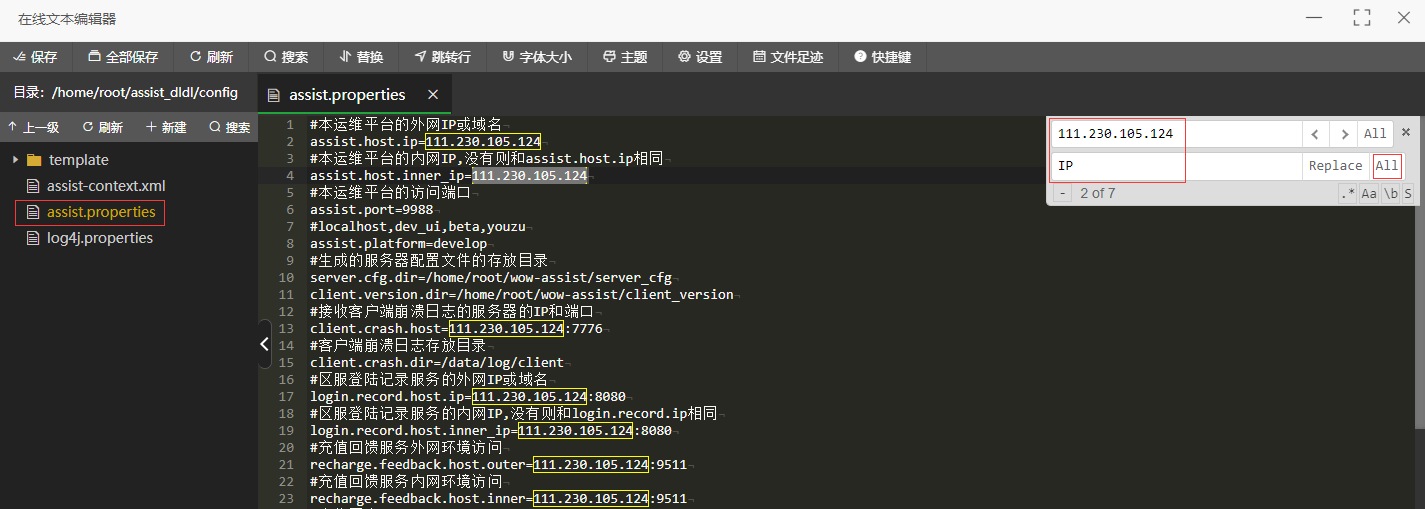Open the 设置 settings
The image size is (1425, 509).
(700, 57)
